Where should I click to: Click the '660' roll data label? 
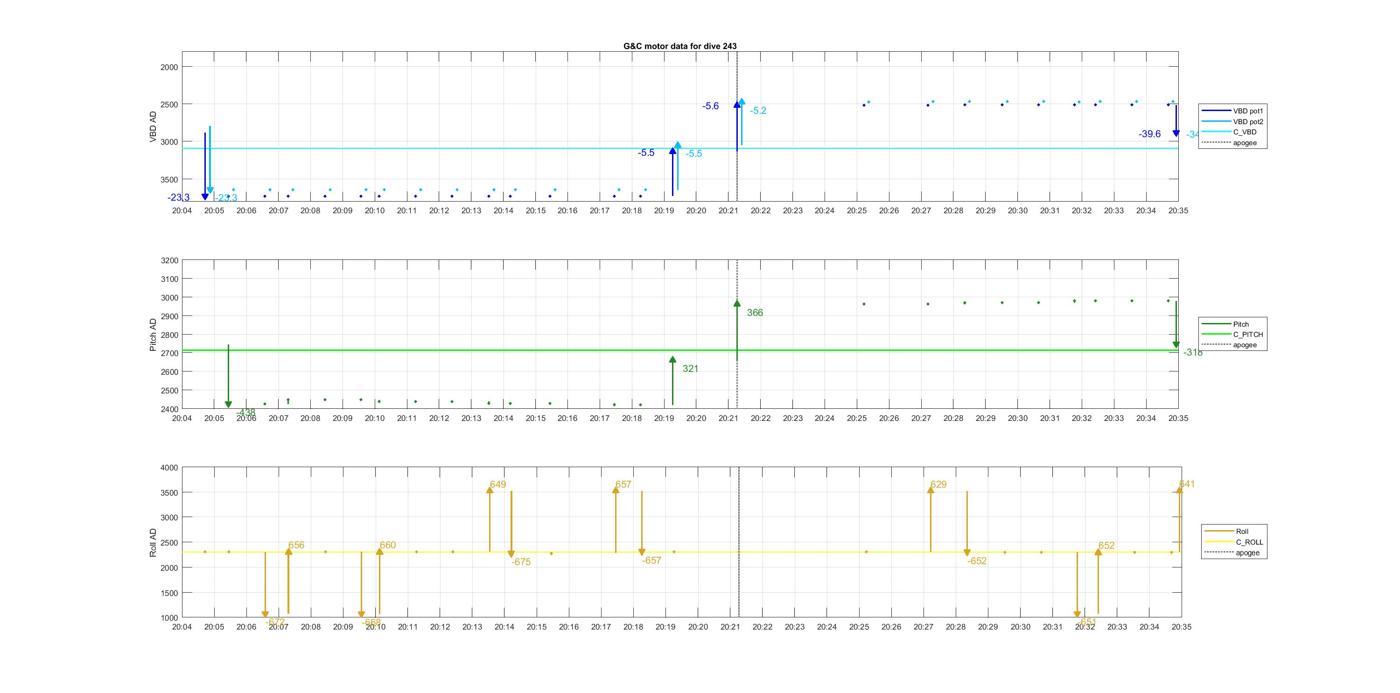pyautogui.click(x=388, y=546)
